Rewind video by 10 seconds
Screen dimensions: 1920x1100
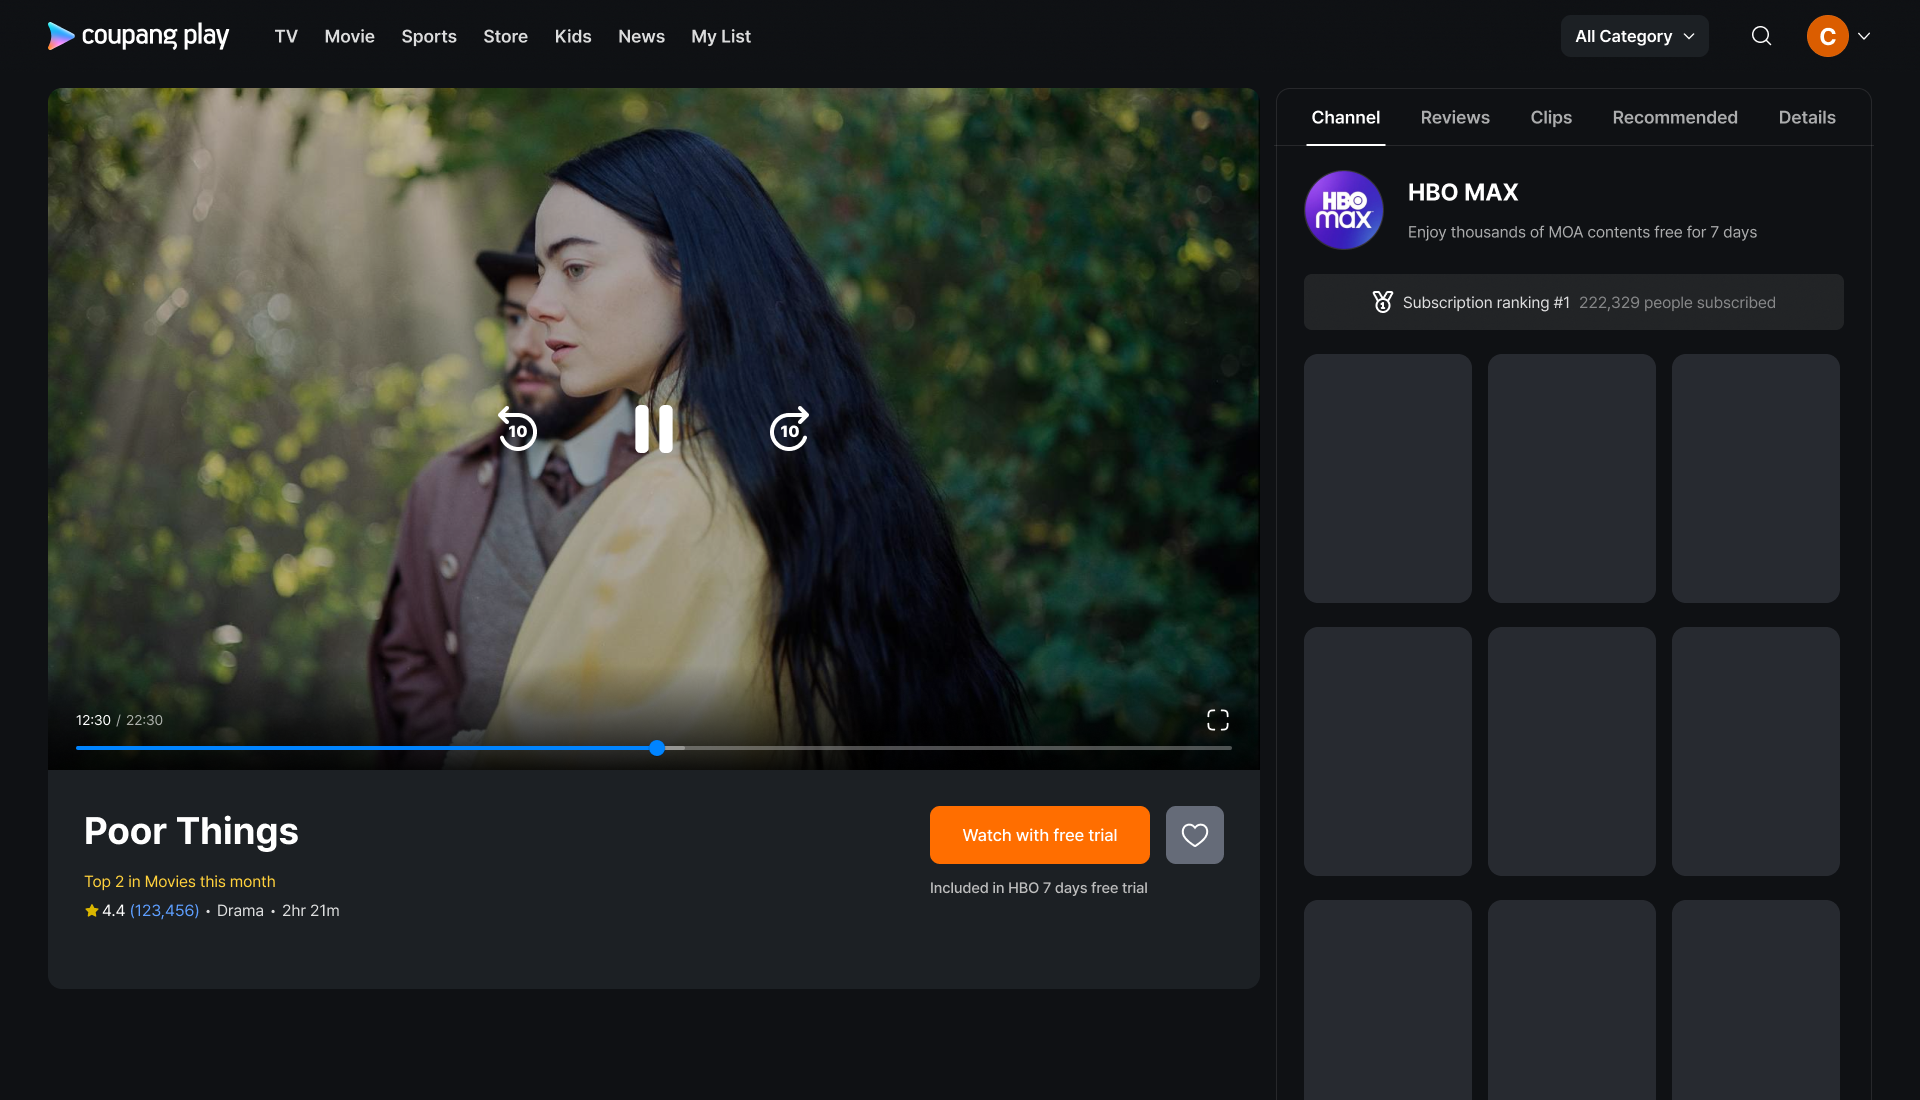click(x=517, y=429)
